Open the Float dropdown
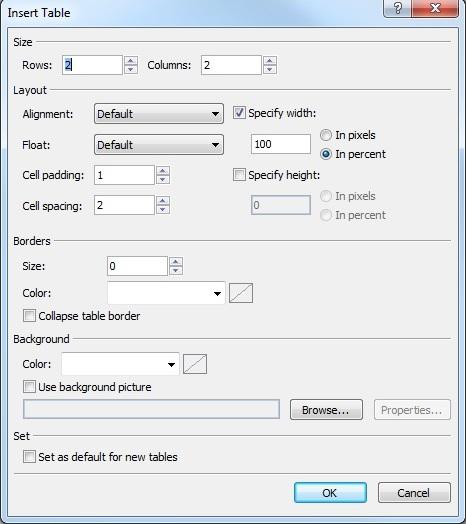 point(159,145)
